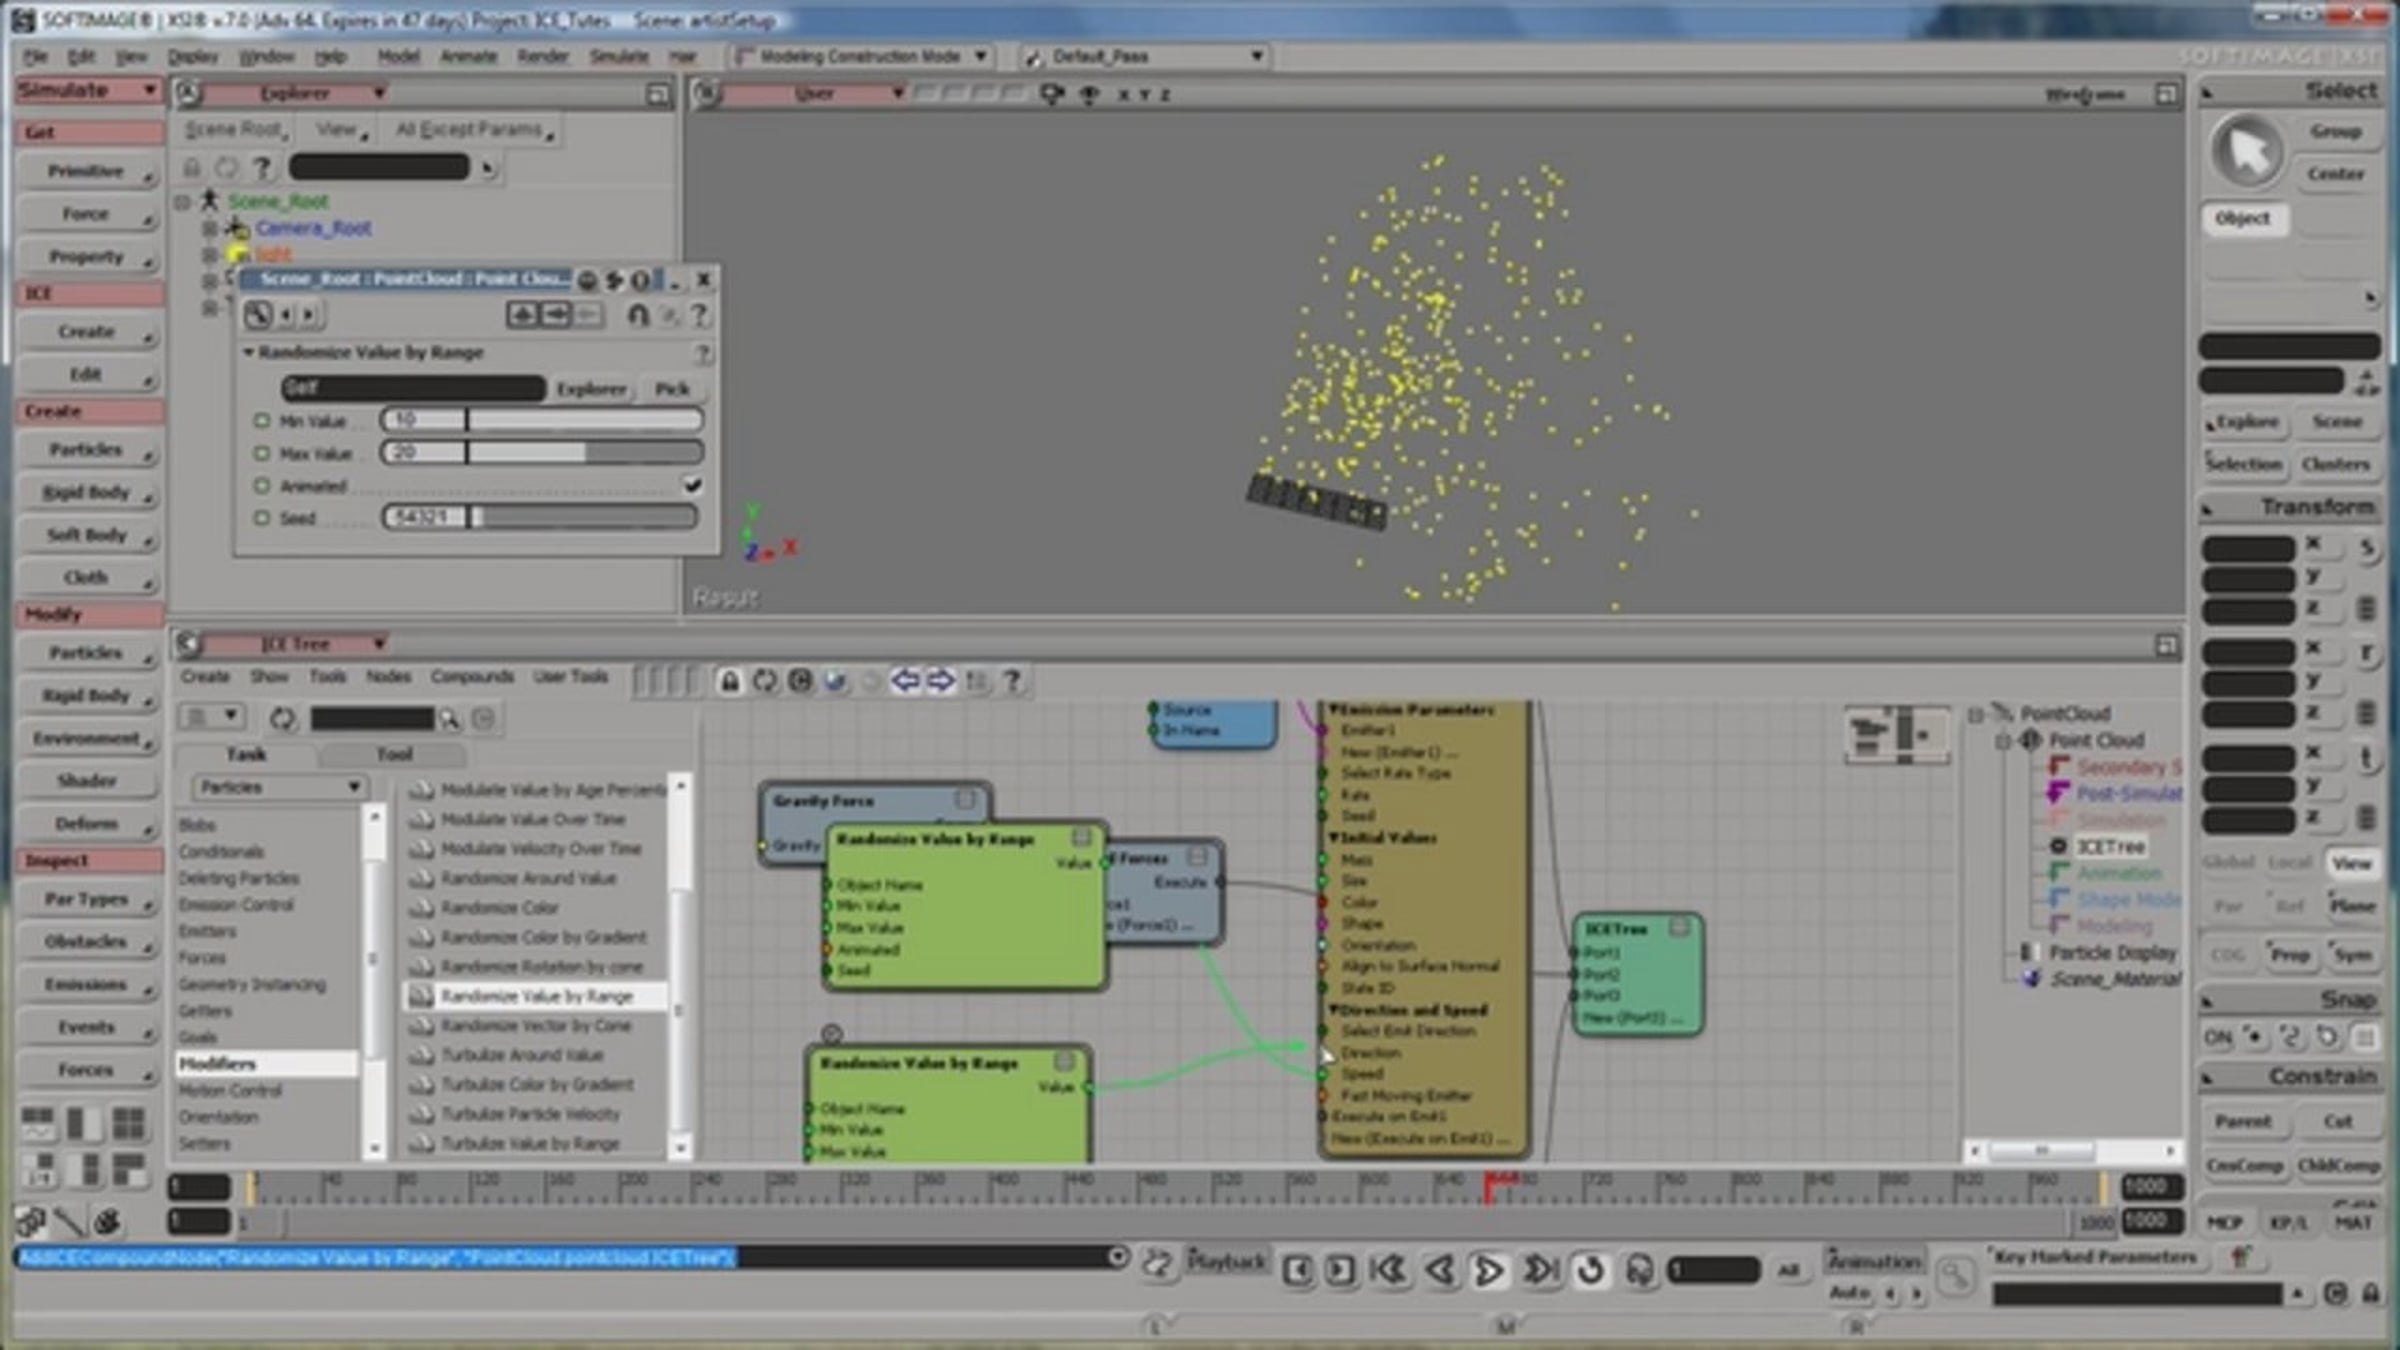The height and width of the screenshot is (1350, 2400).
Task: Open the Simulate module dropdown
Action: click(x=89, y=90)
